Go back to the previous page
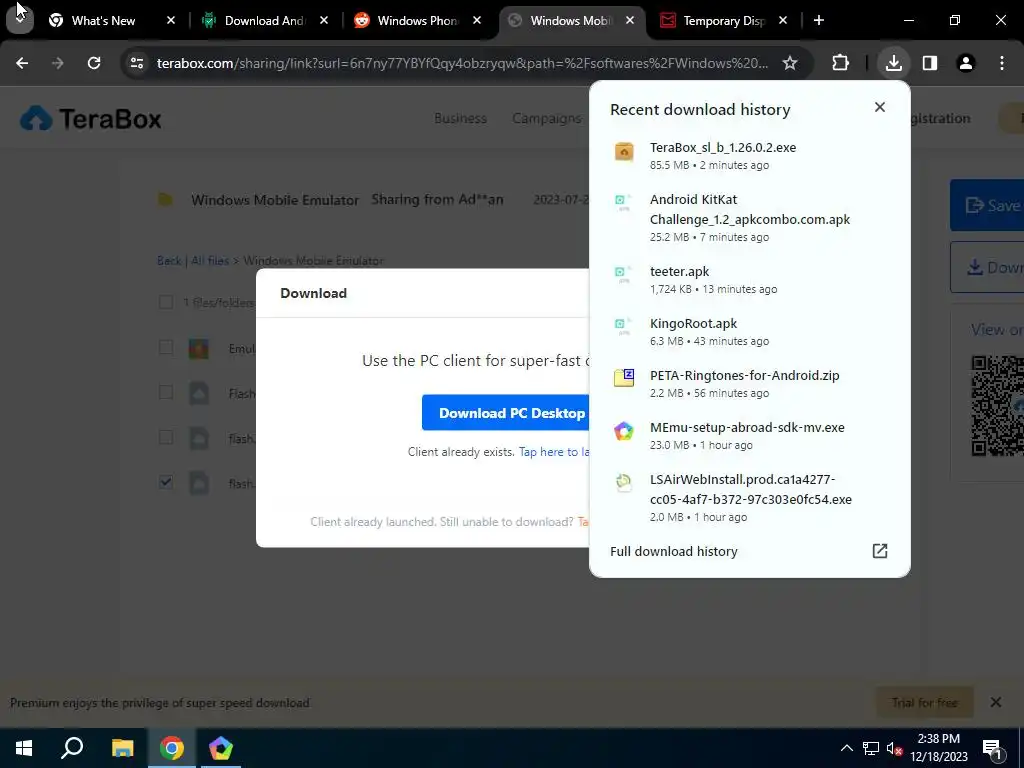This screenshot has height=768, width=1024. pyautogui.click(x=22, y=63)
